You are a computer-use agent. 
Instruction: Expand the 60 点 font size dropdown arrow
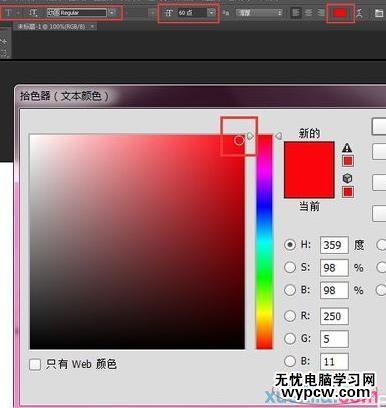(x=212, y=13)
